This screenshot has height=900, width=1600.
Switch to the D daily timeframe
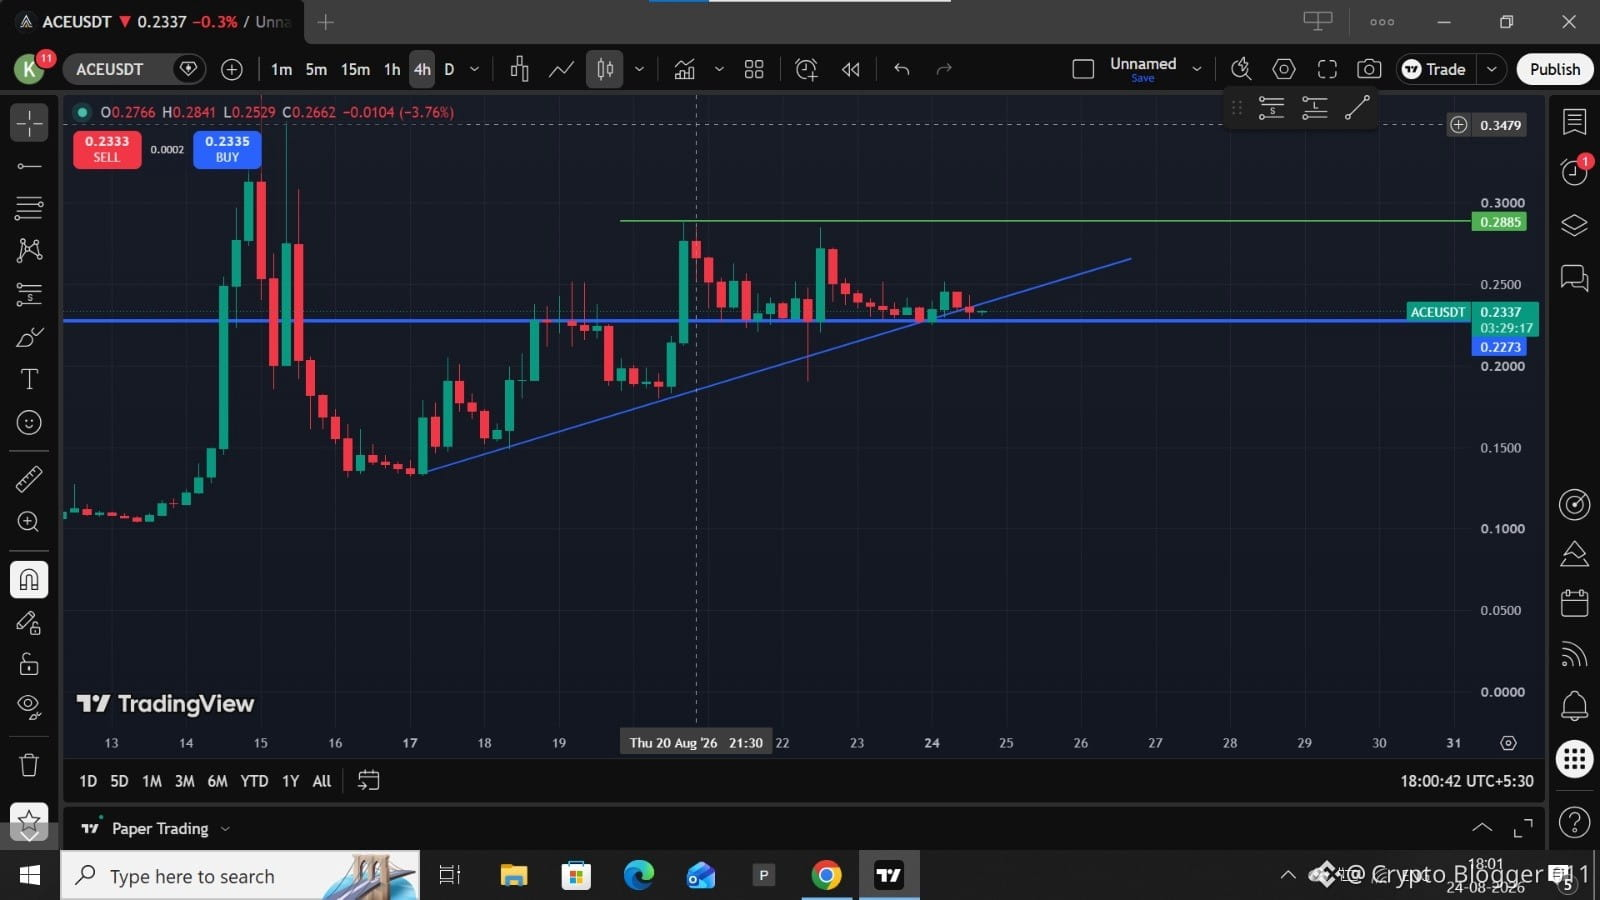pyautogui.click(x=449, y=69)
